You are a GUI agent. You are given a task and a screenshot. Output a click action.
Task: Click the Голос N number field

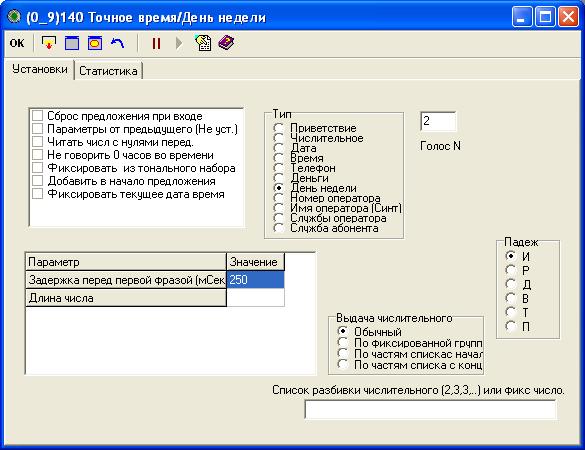pos(438,121)
